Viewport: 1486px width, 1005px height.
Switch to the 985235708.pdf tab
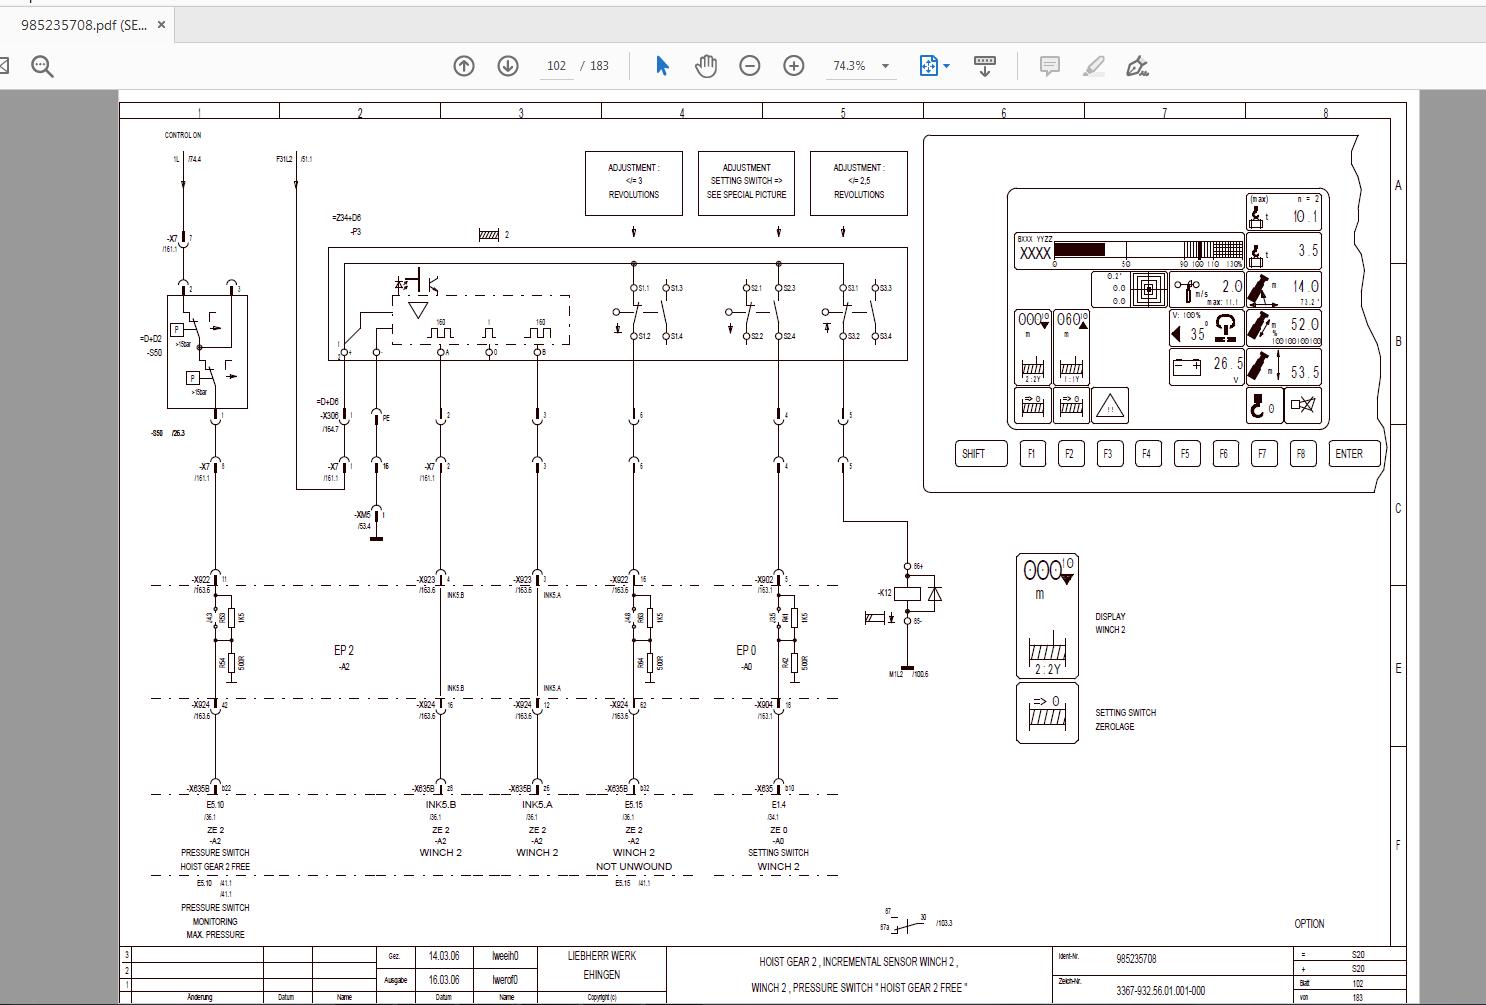click(84, 25)
